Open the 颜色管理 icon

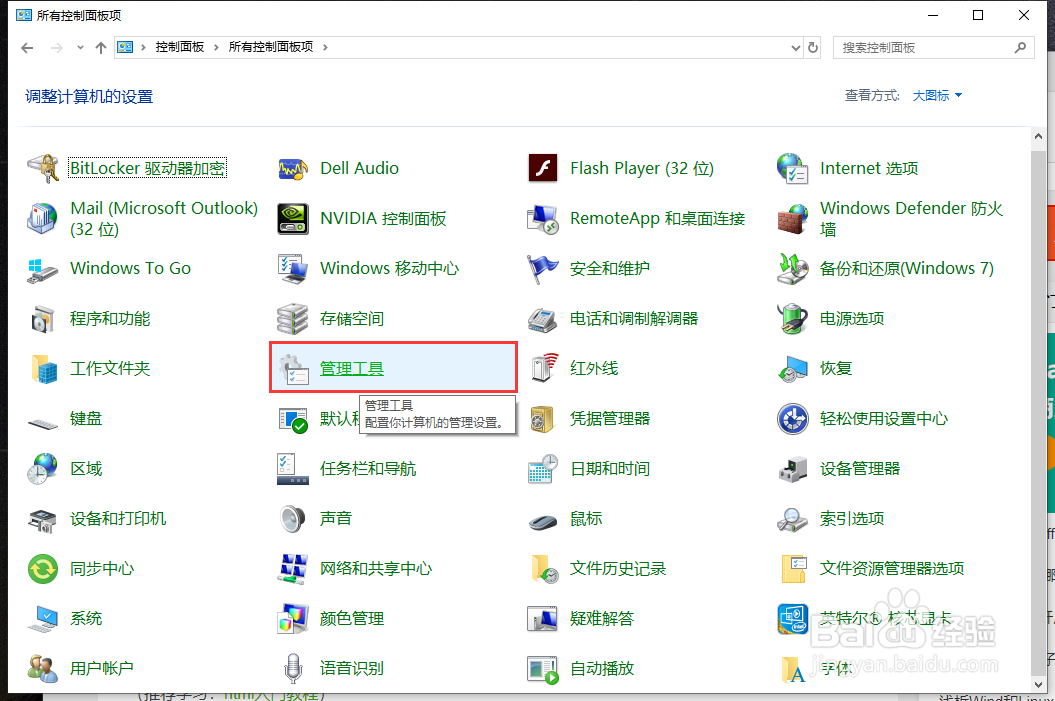tap(293, 619)
